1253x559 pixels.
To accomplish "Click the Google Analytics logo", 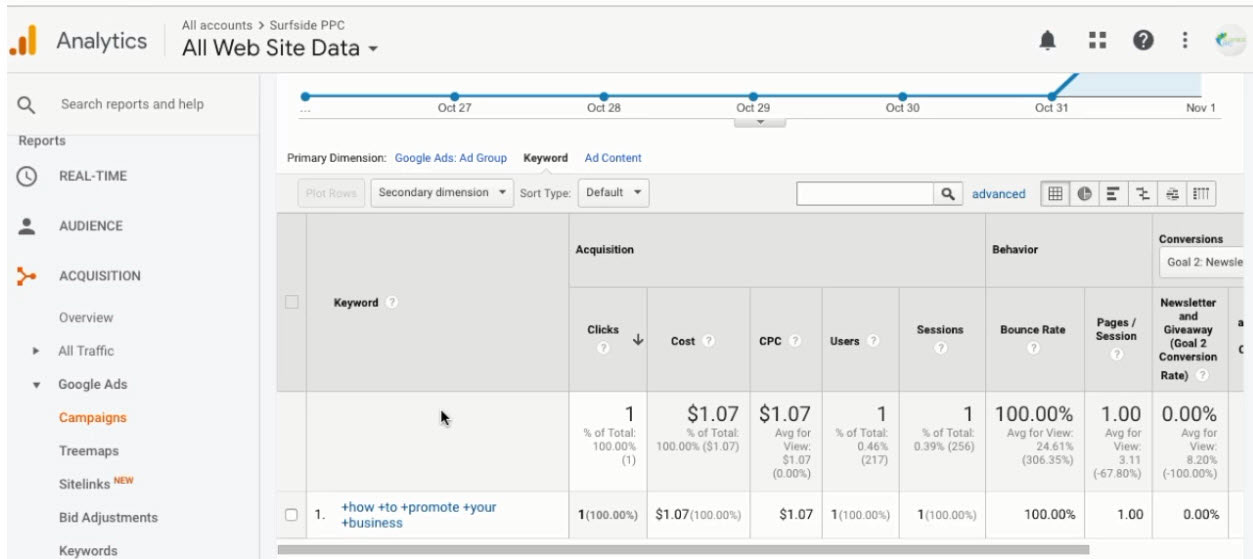I will 23,41.
